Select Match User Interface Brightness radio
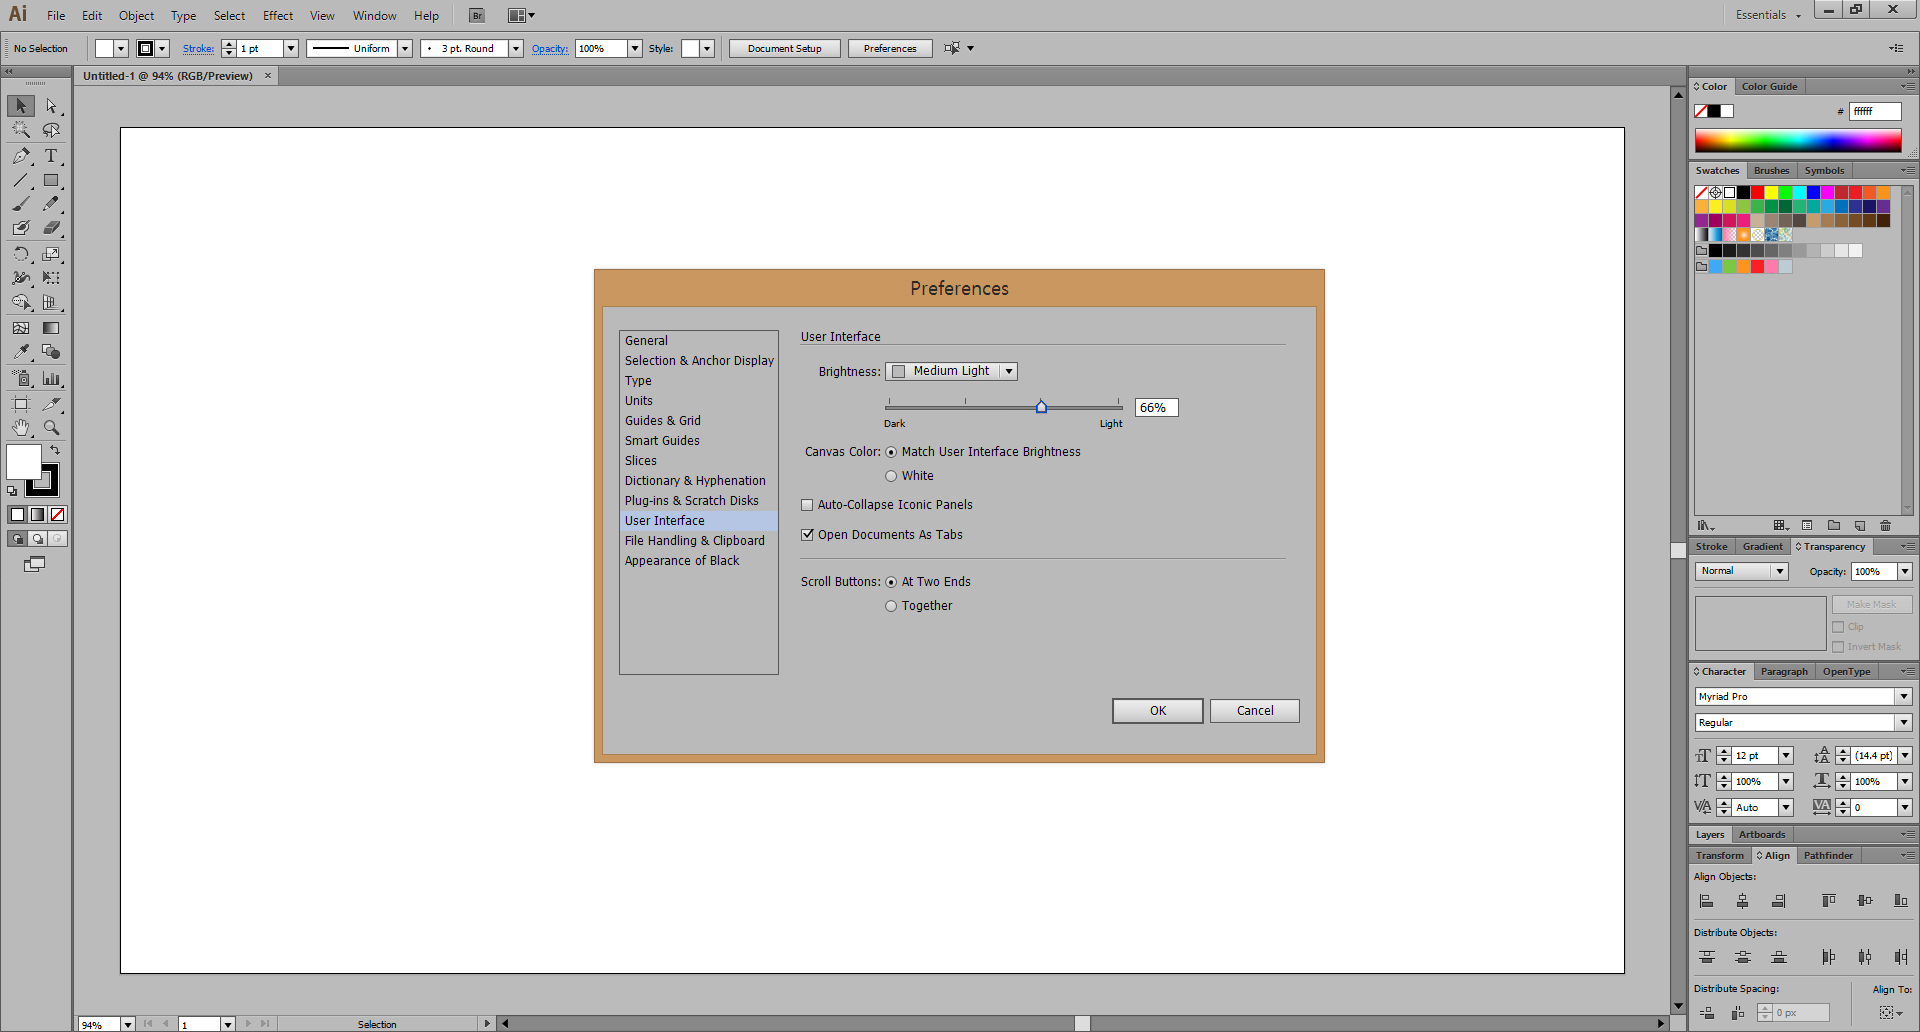Image resolution: width=1920 pixels, height=1032 pixels. (891, 452)
